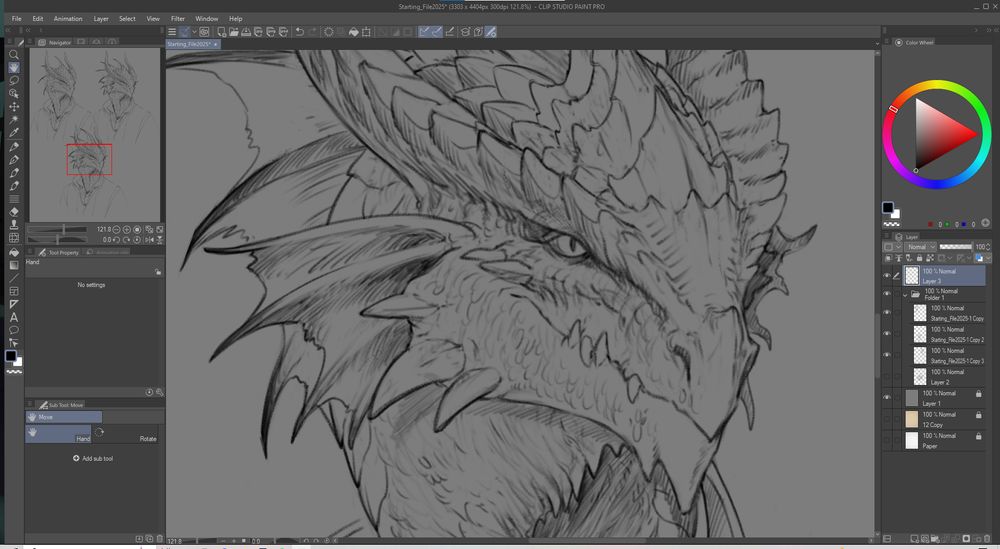Open the Normal blending mode dropdown
The image size is (1000, 549).
tap(920, 247)
